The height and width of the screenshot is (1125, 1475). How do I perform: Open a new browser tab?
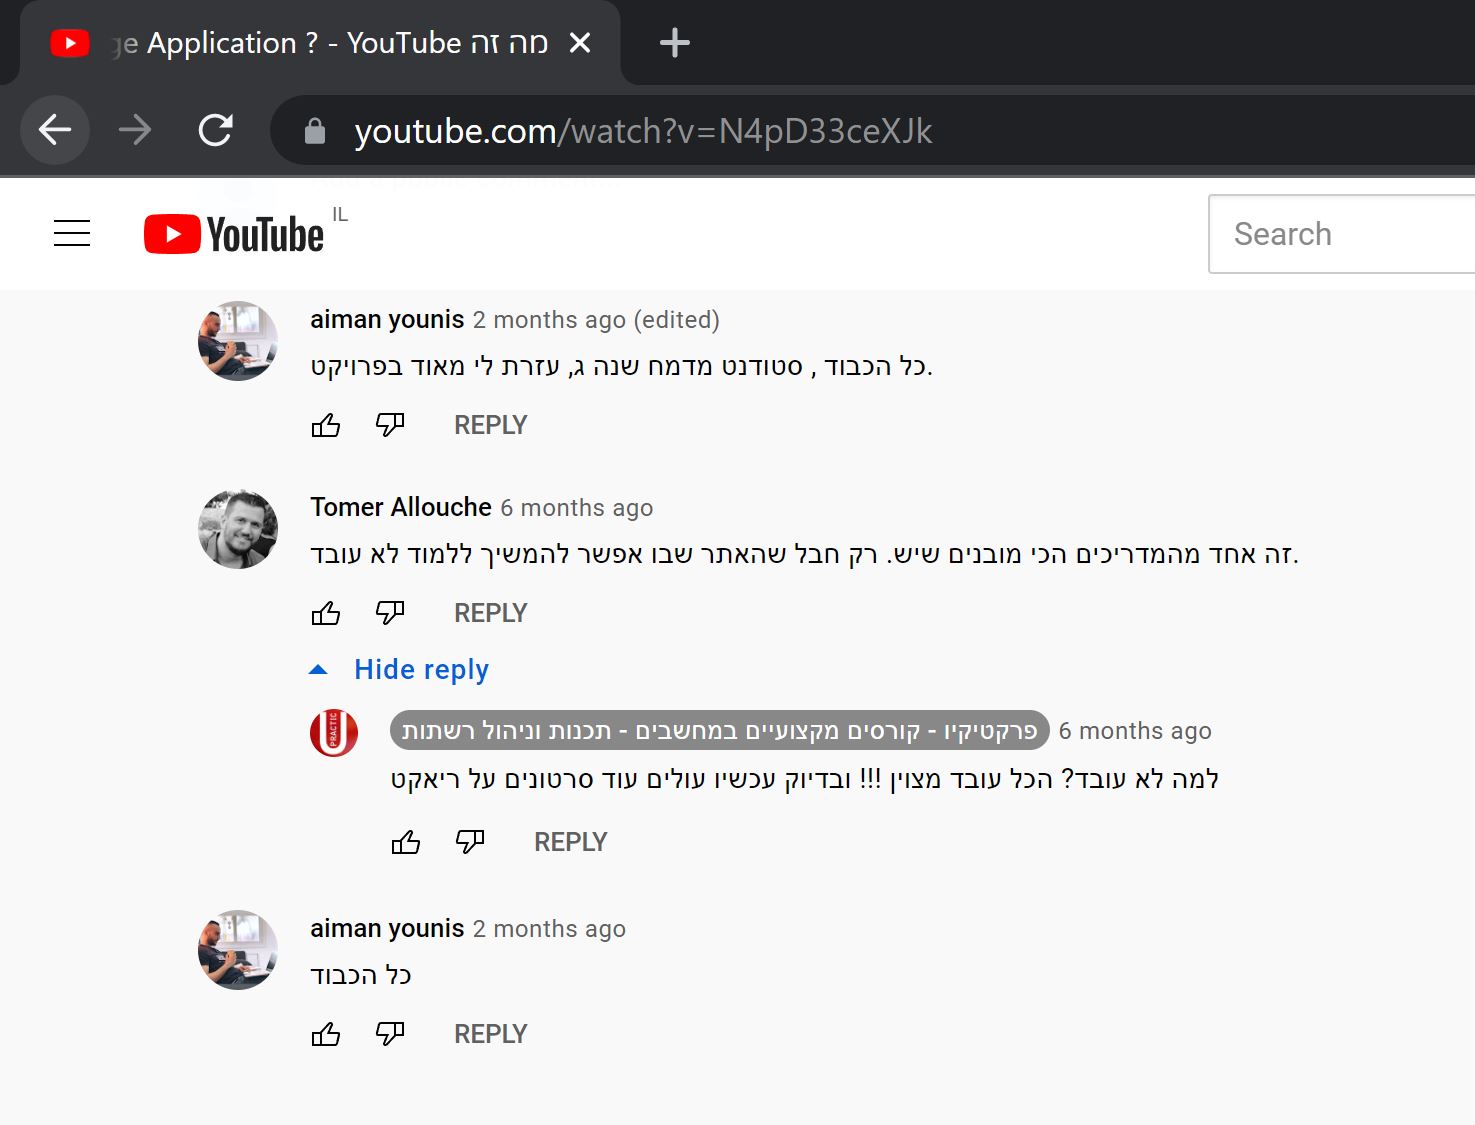675,43
